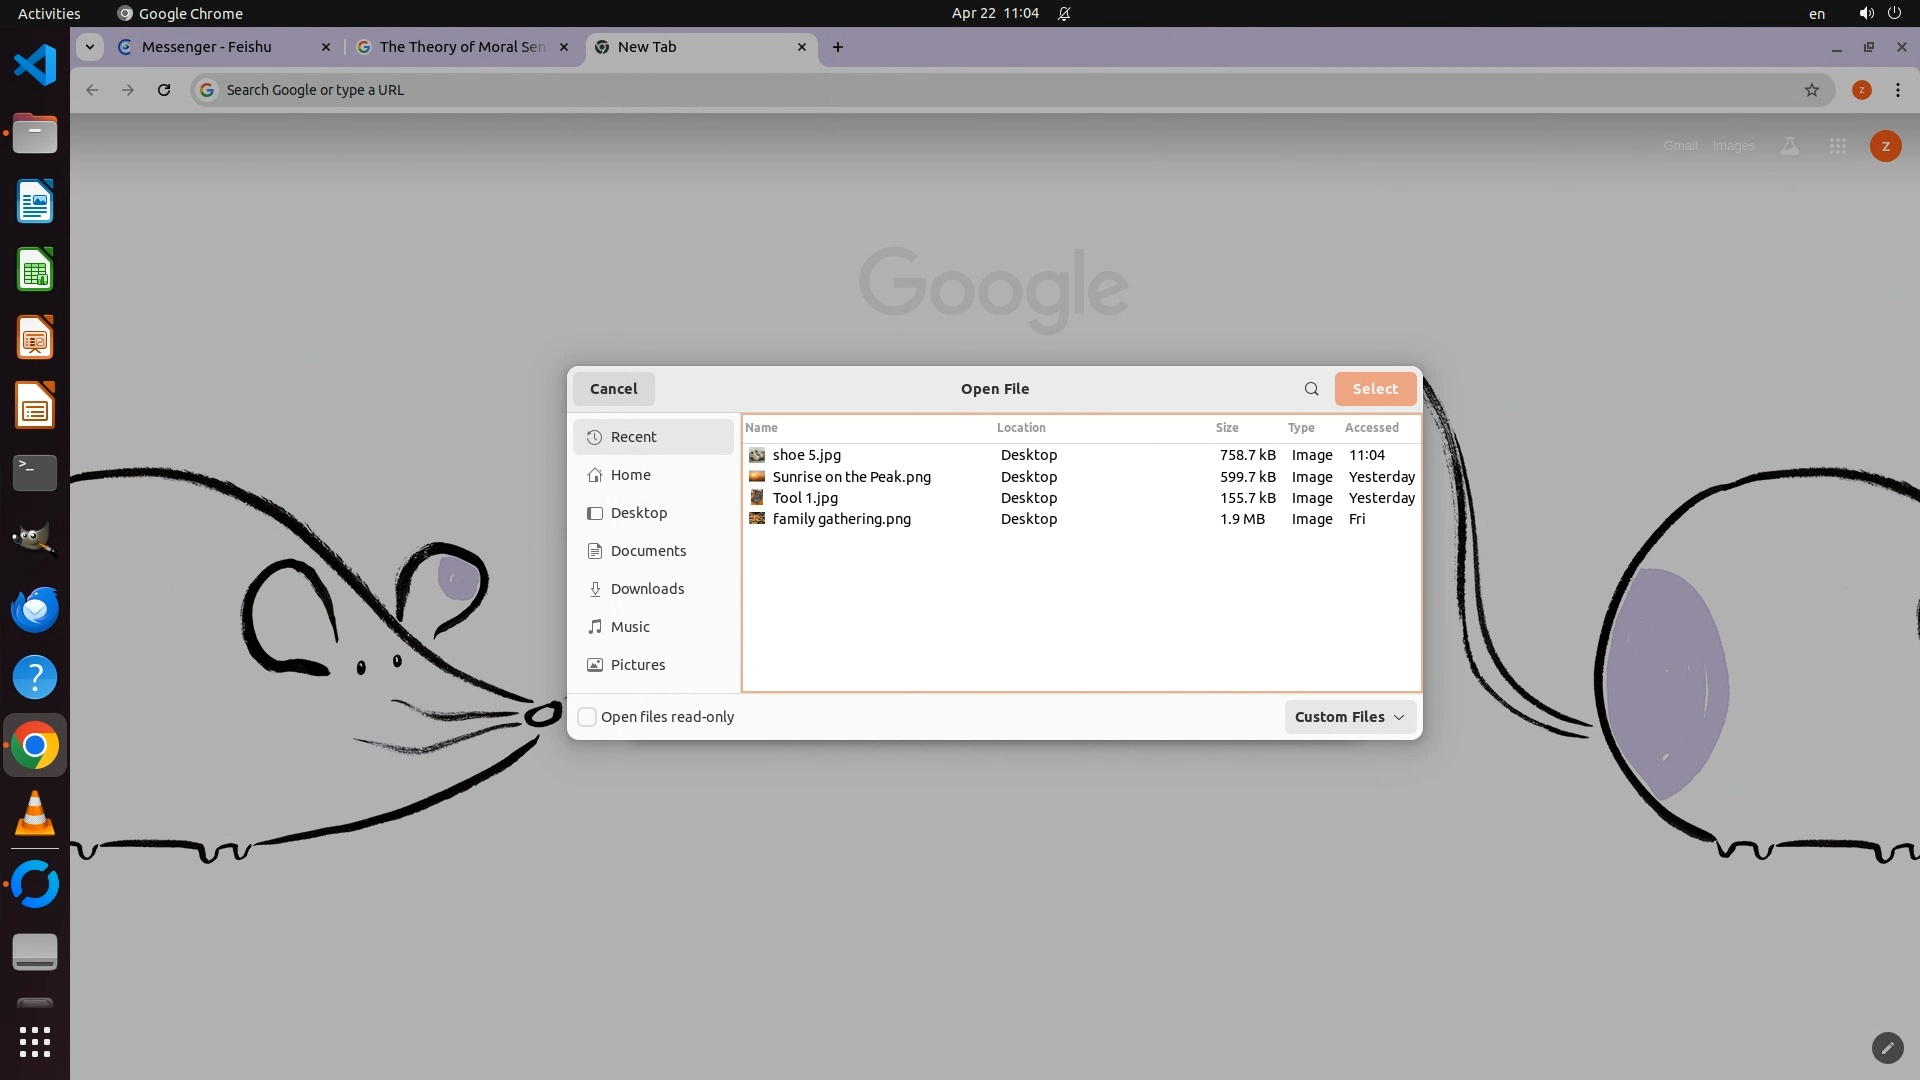Open the en language indicator menu
Screen dimensions: 1920x1080
point(1816,14)
